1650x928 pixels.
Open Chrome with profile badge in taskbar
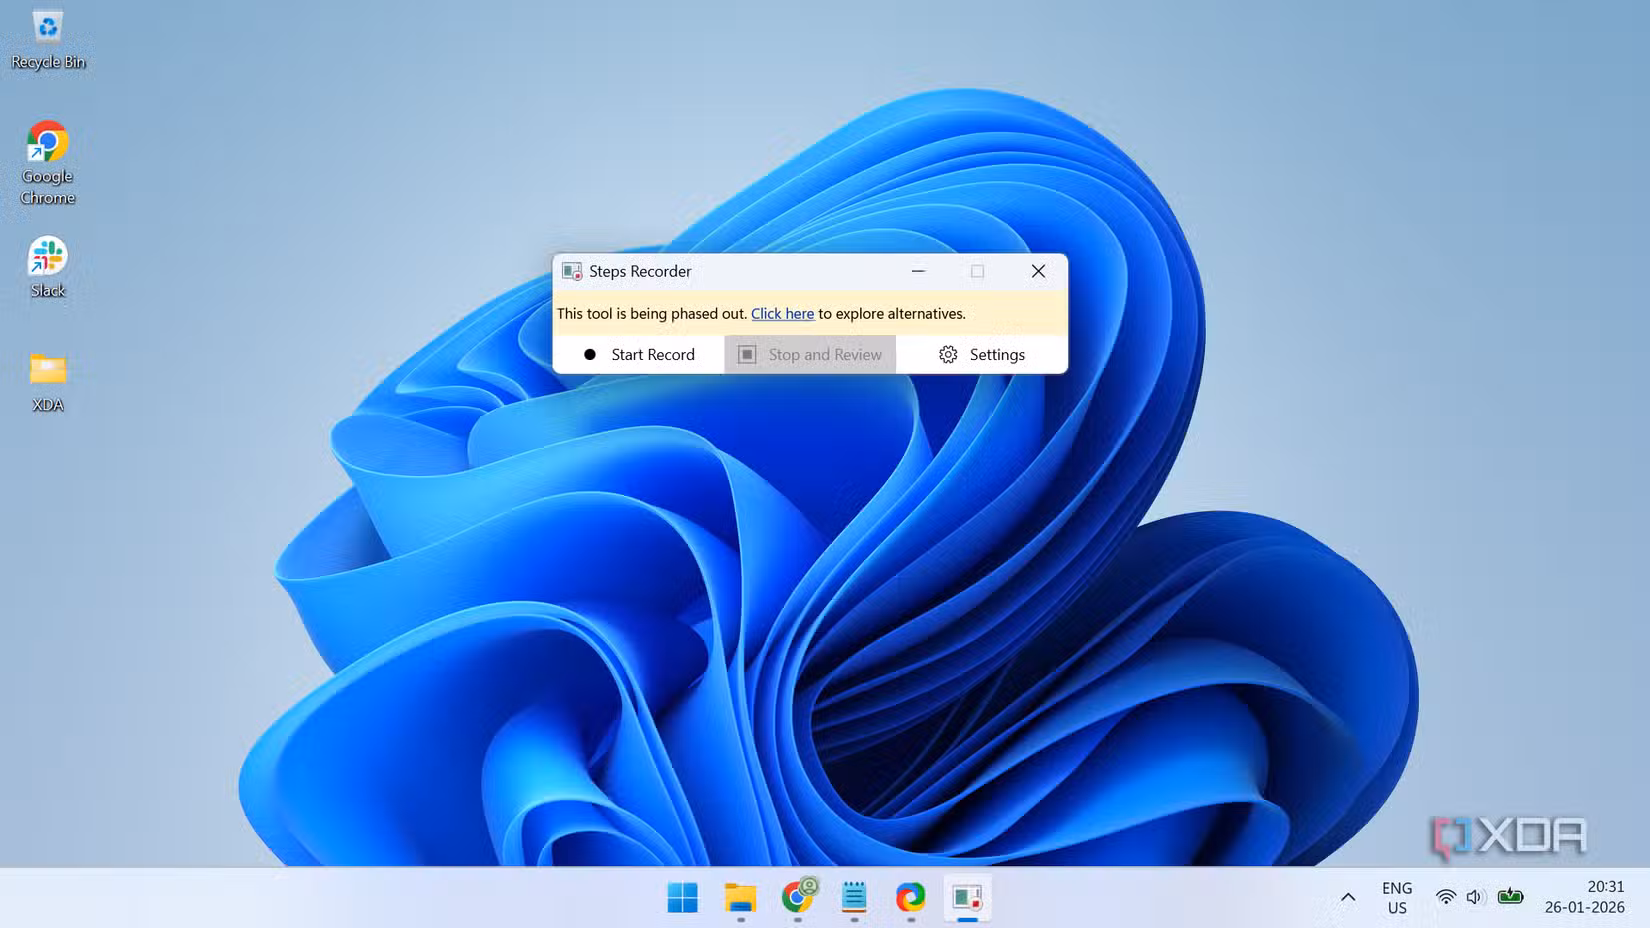(x=798, y=898)
